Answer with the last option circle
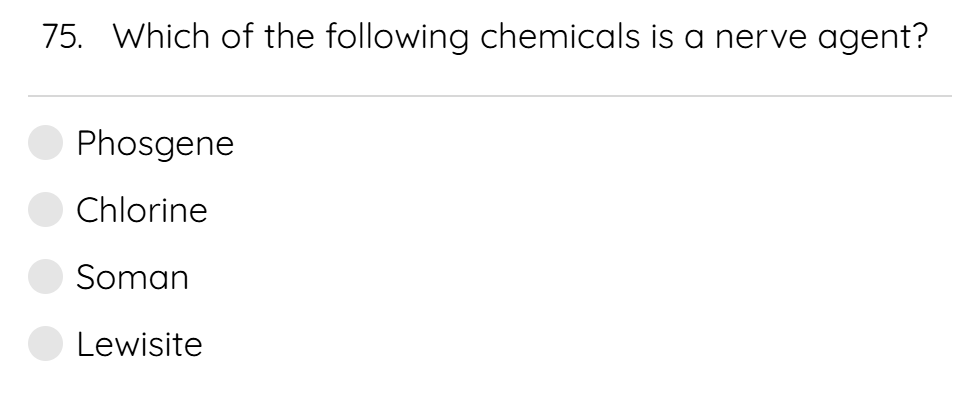 pos(46,344)
